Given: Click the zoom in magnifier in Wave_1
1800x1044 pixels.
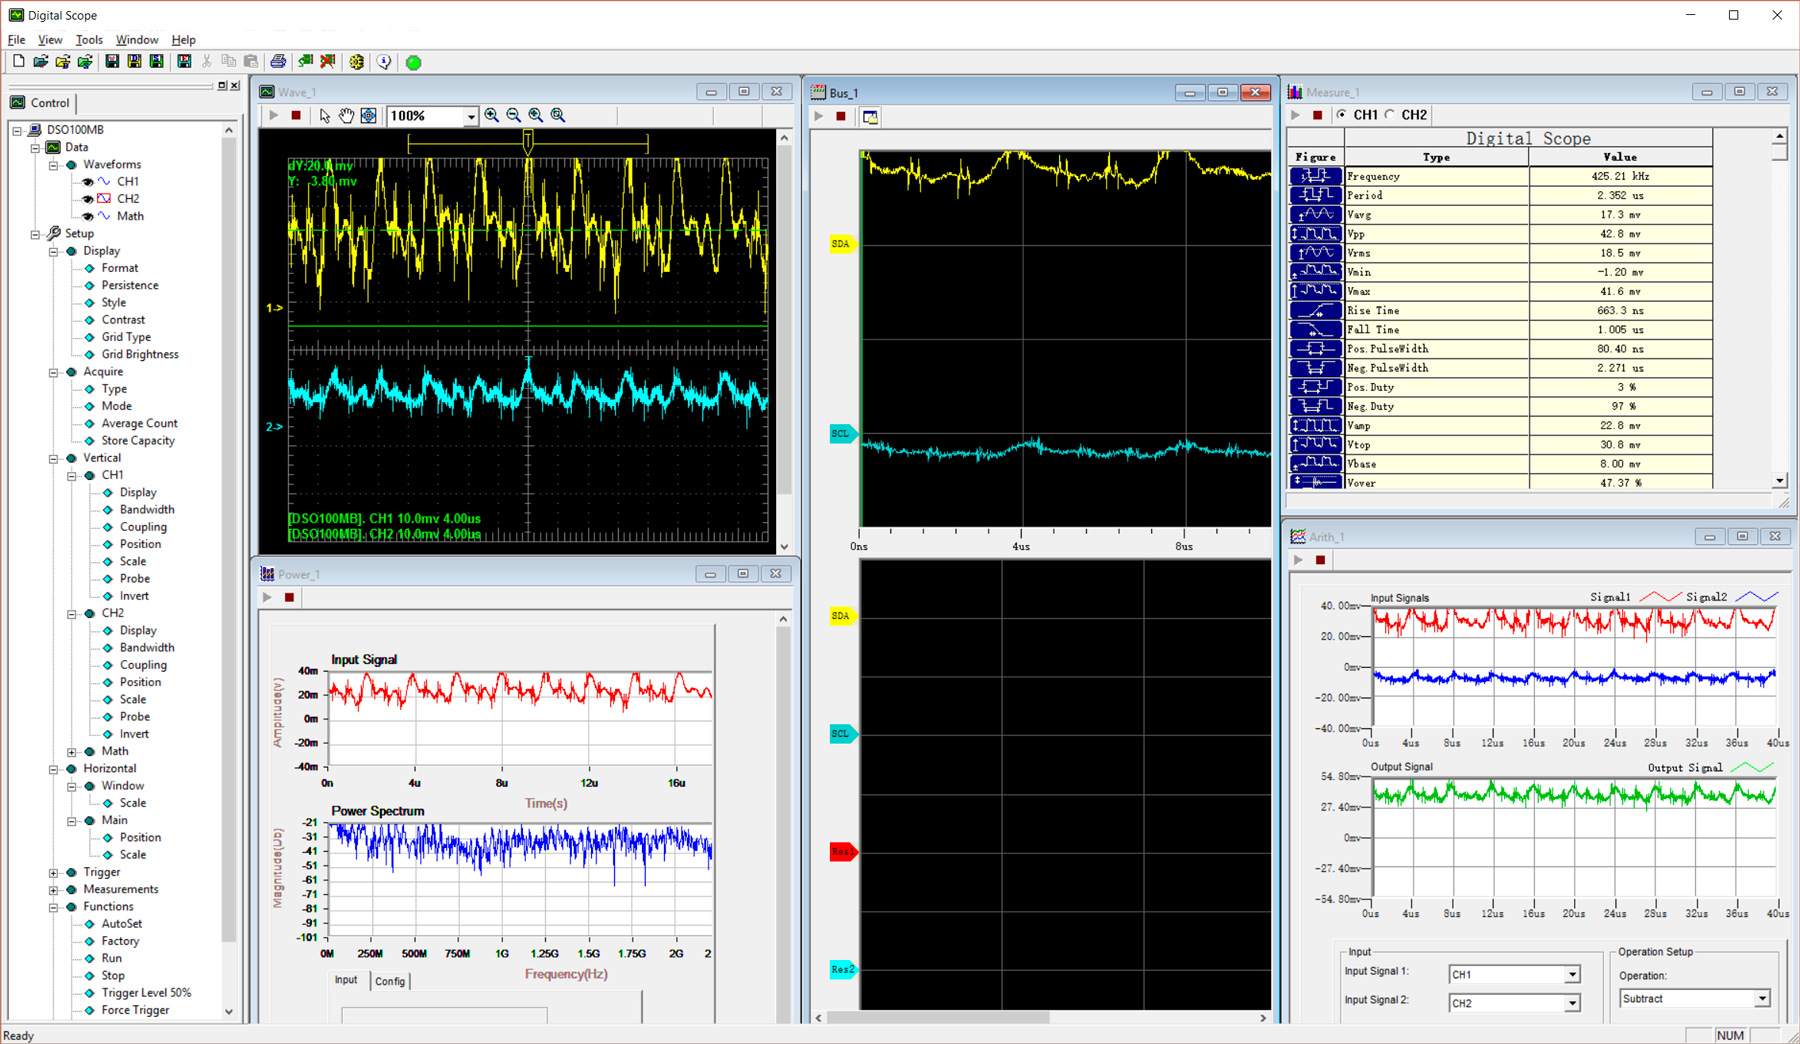Looking at the screenshot, I should [x=492, y=116].
